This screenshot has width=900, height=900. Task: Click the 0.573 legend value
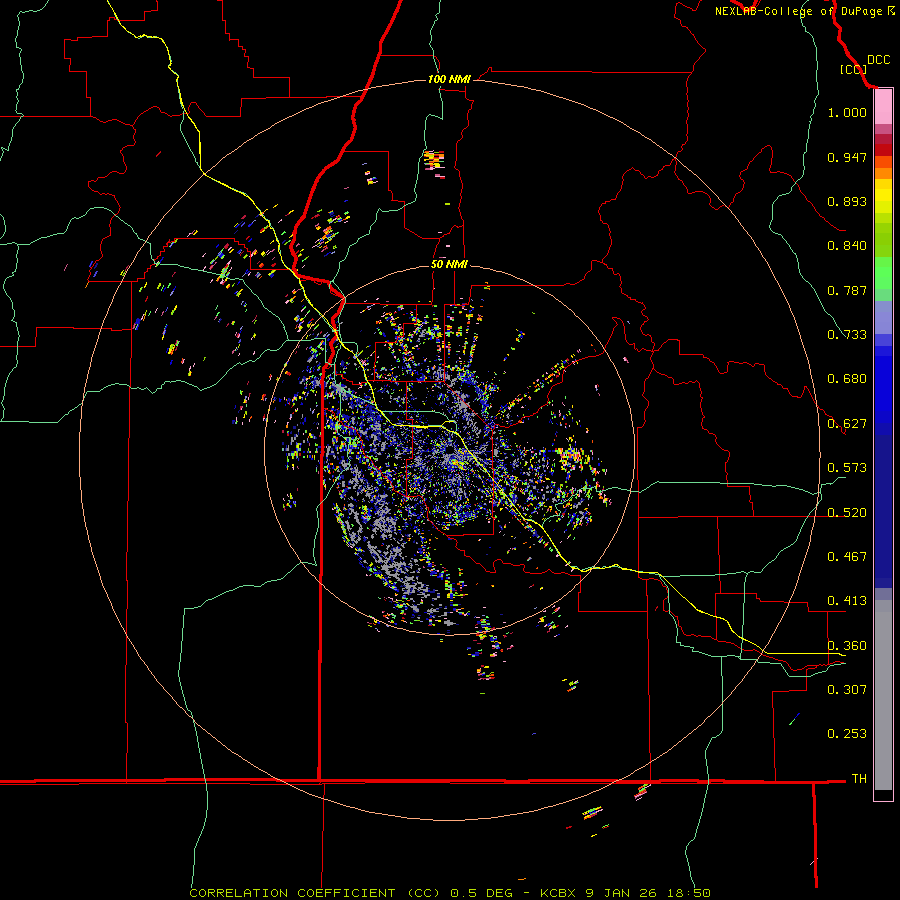click(847, 468)
